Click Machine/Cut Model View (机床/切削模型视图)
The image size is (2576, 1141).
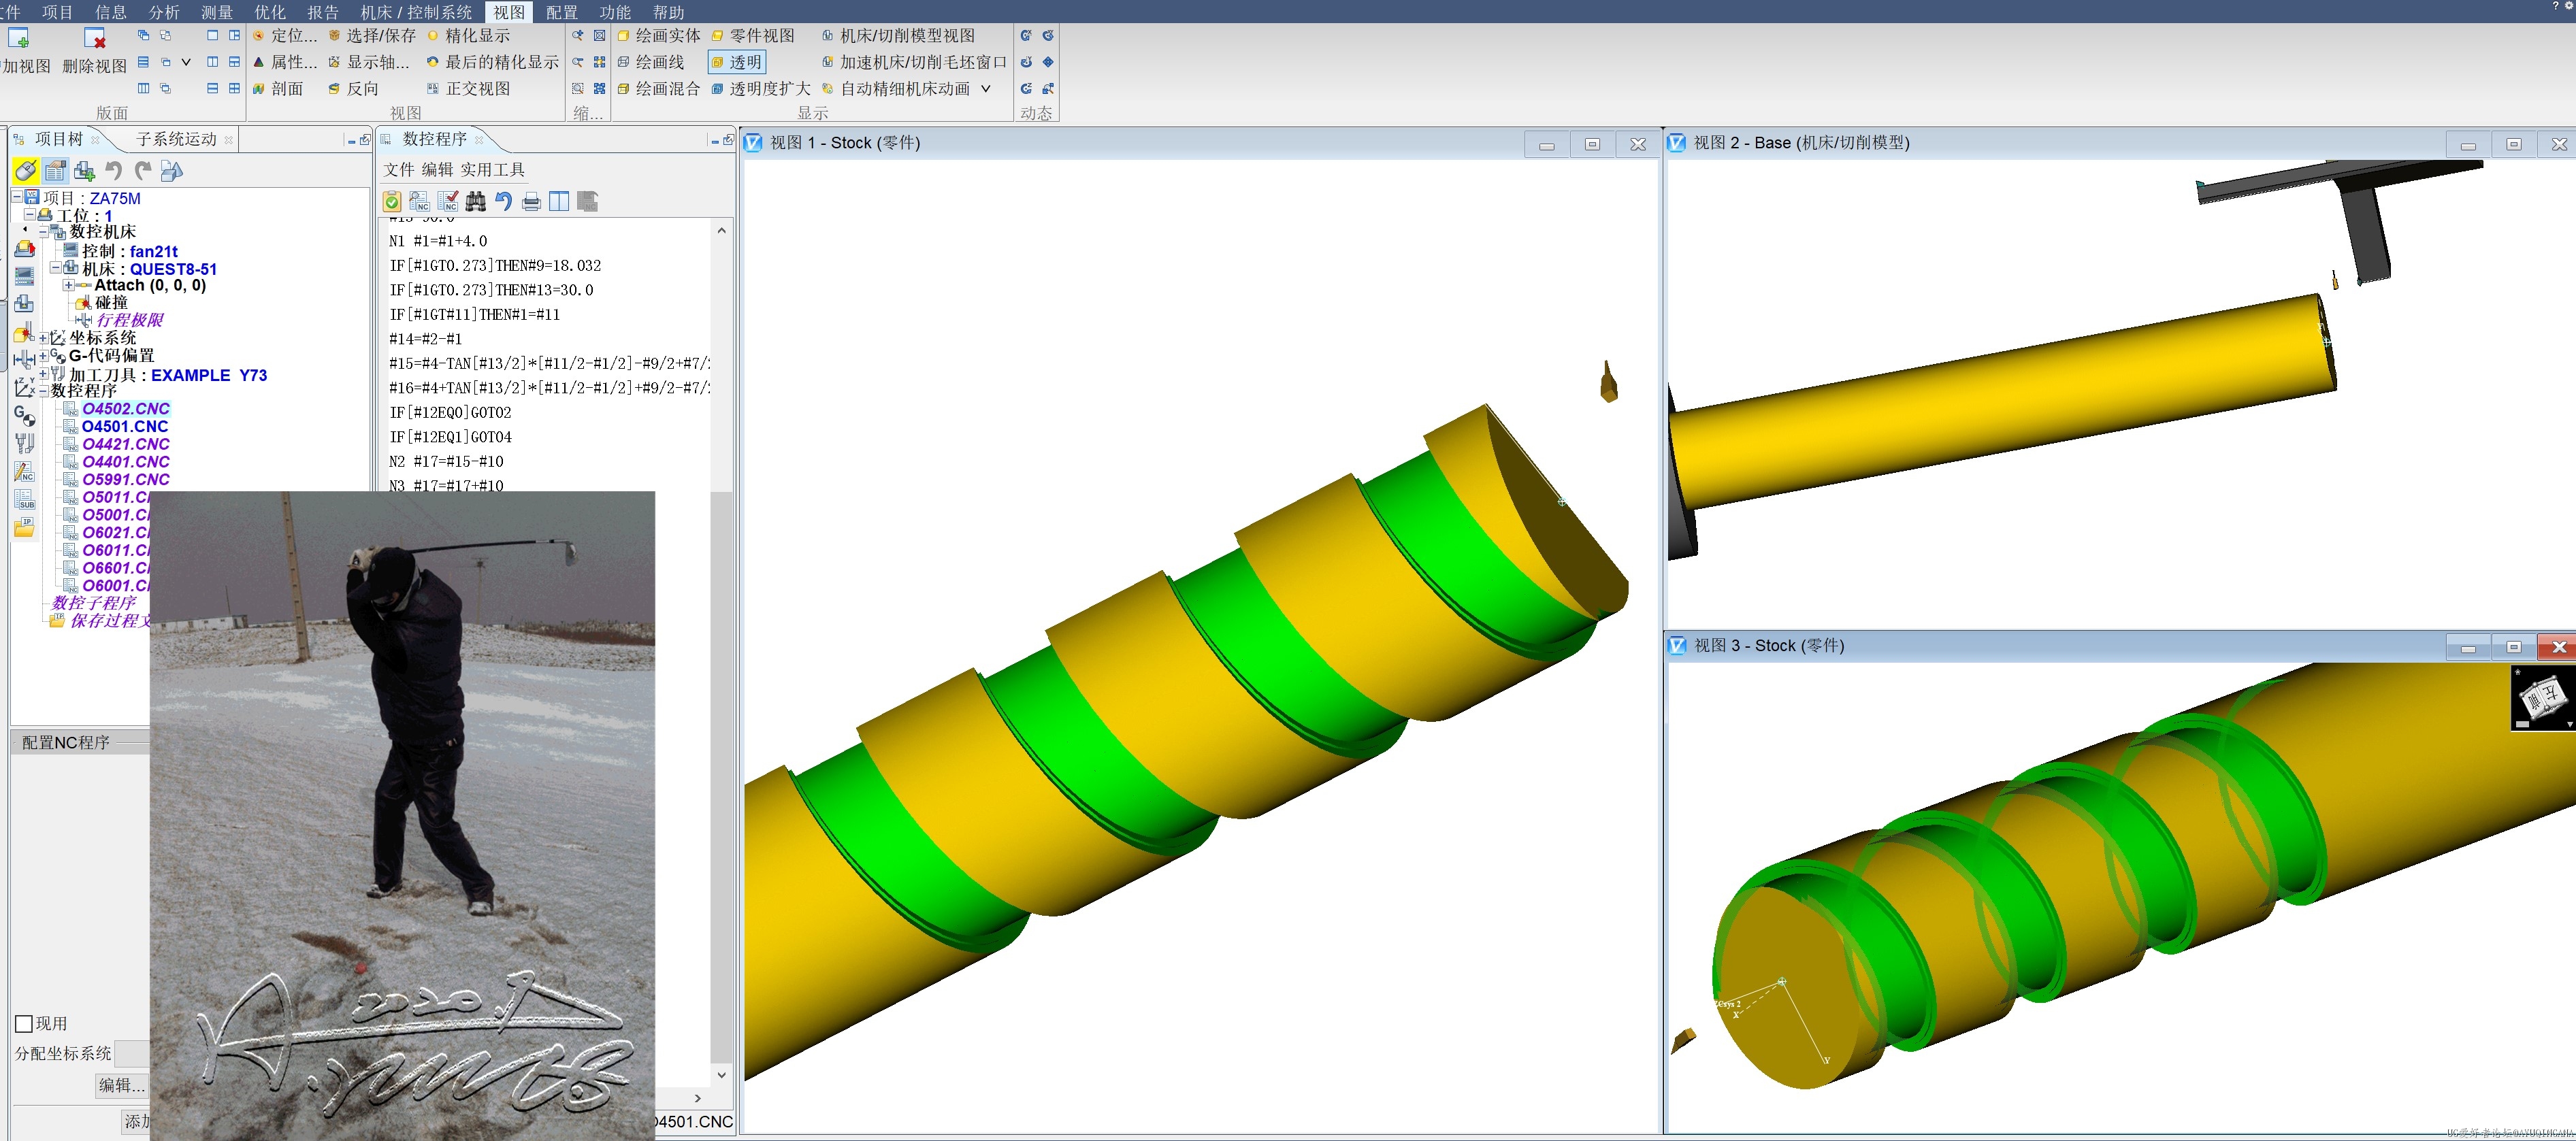pyautogui.click(x=898, y=36)
